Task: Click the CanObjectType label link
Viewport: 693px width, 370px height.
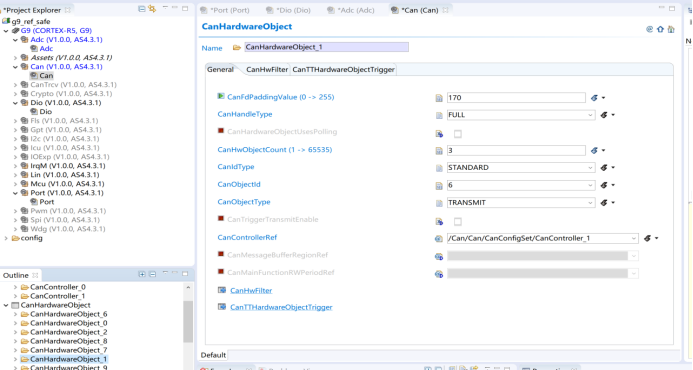Action: [x=244, y=202]
